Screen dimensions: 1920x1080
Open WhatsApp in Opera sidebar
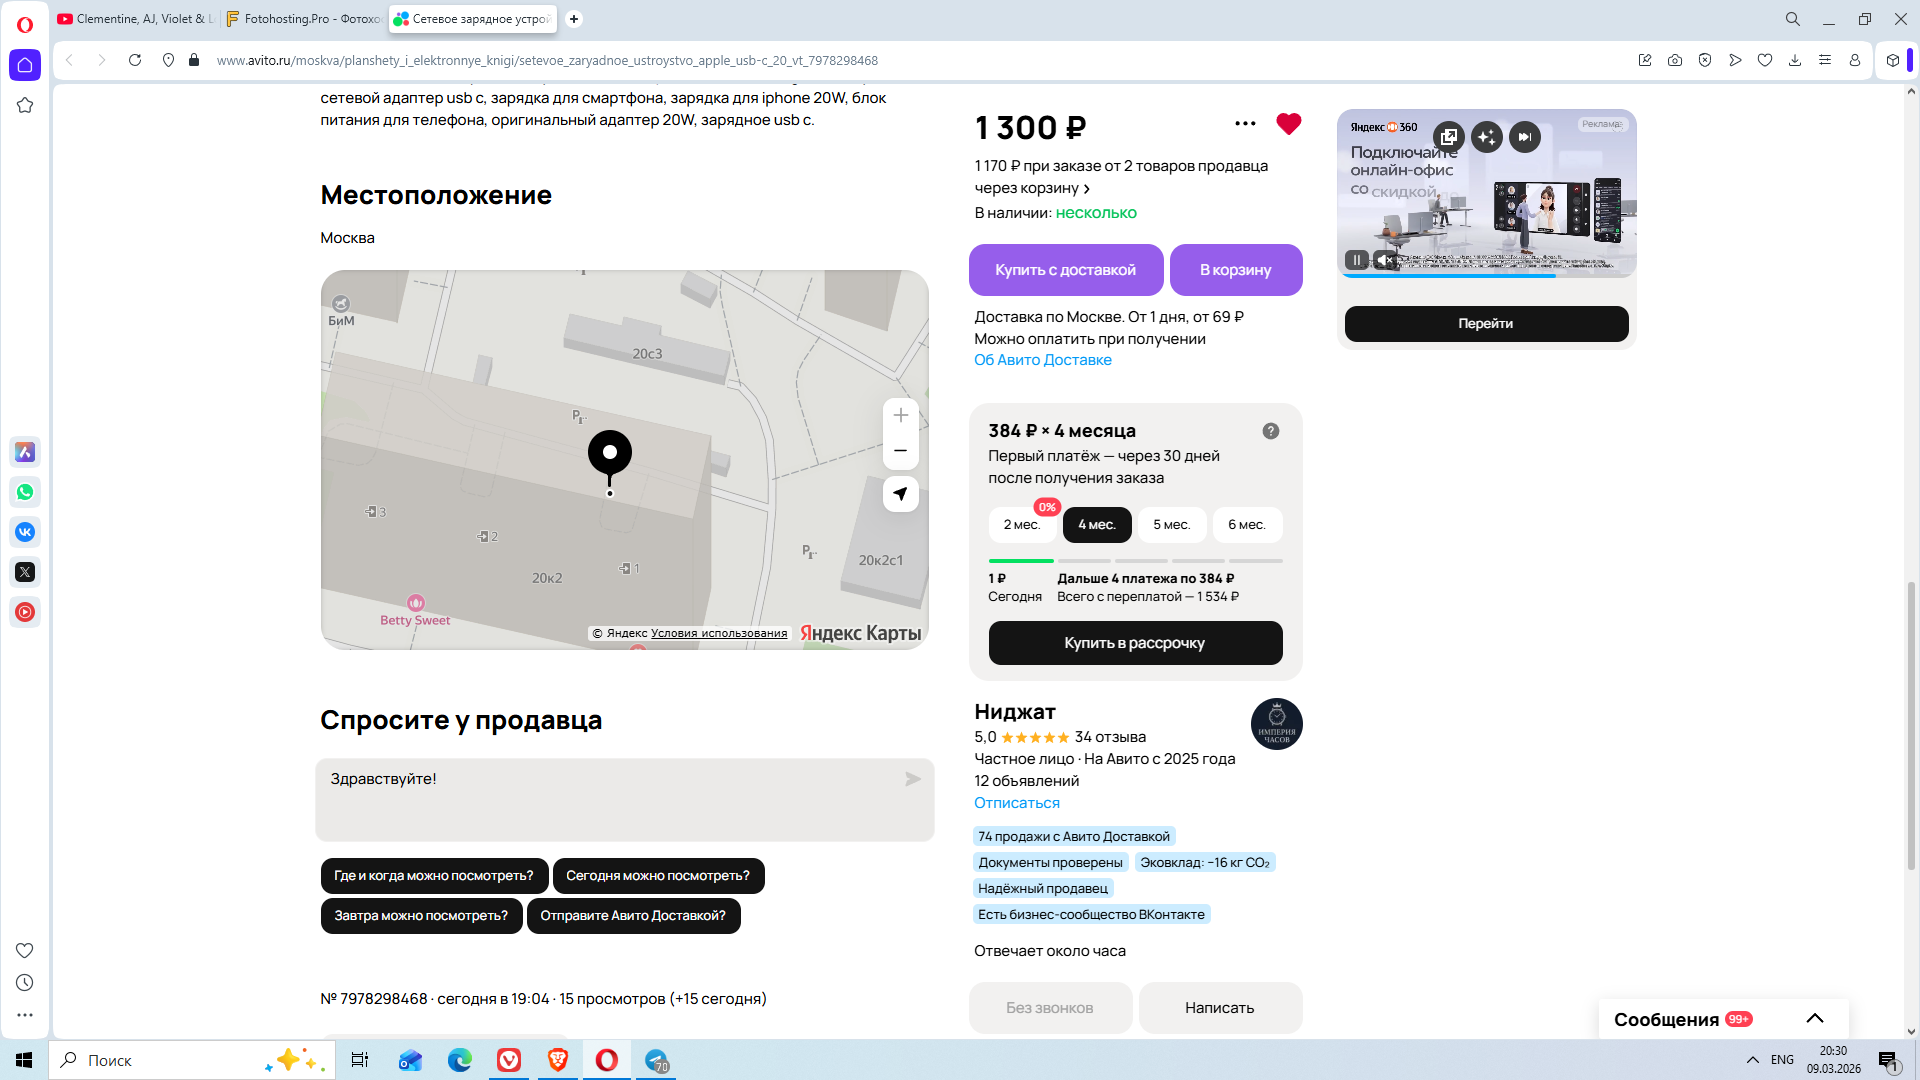(25, 492)
